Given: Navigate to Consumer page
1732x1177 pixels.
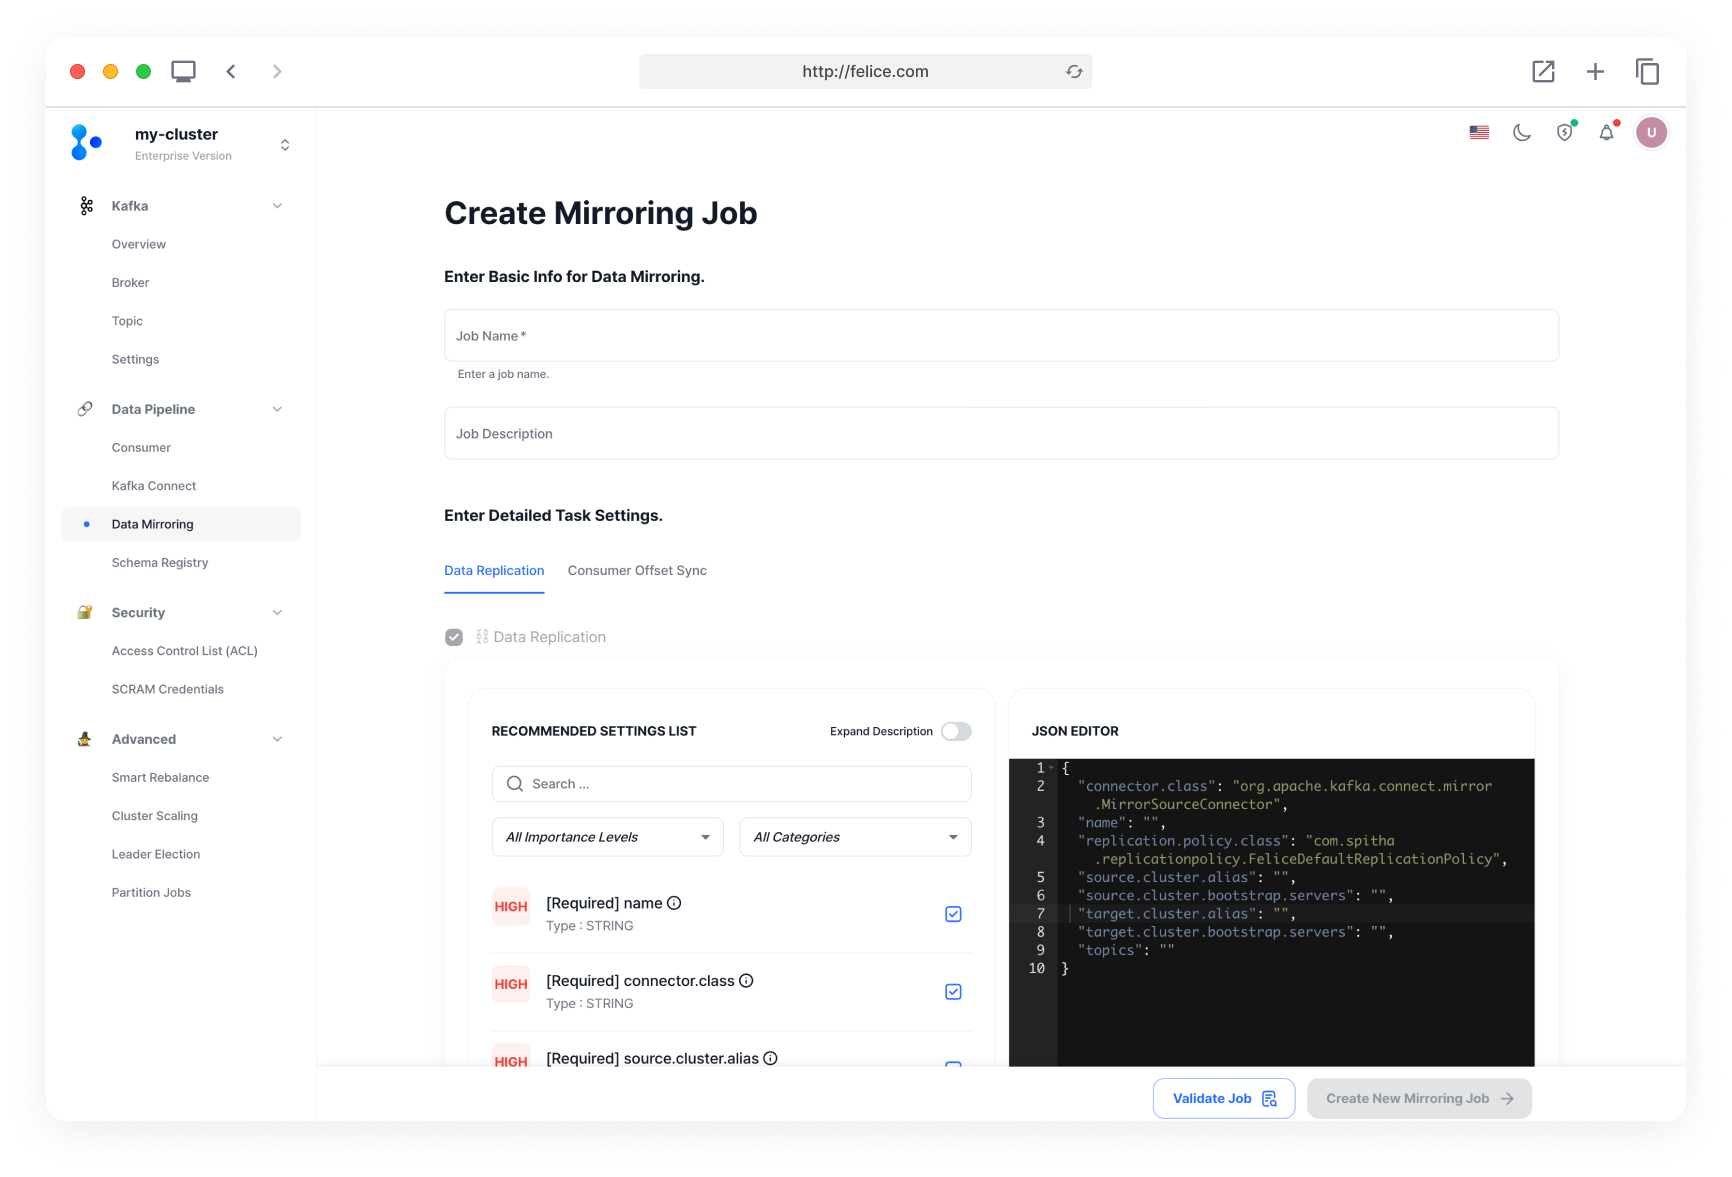Looking at the screenshot, I should (141, 448).
